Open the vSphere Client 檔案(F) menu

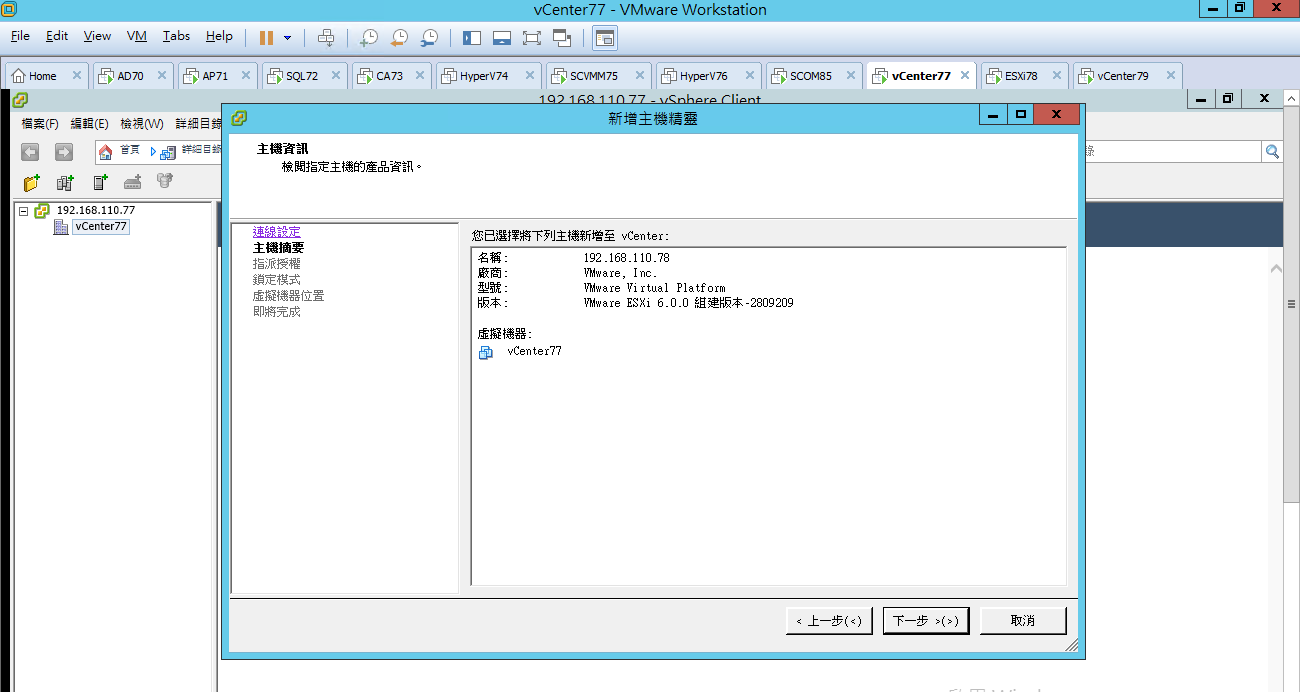pos(40,124)
